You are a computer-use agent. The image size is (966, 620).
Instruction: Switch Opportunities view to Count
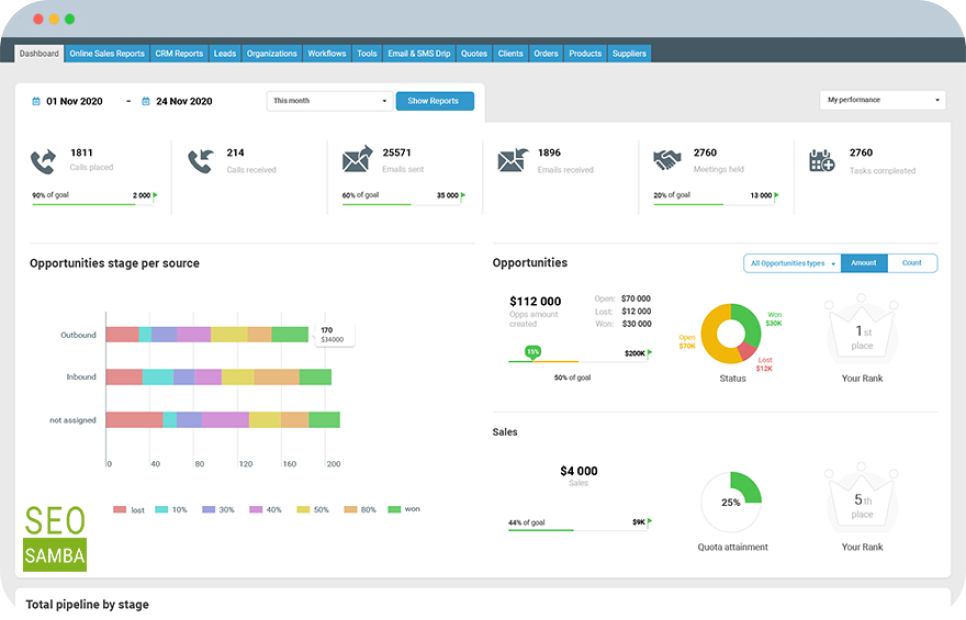click(911, 263)
